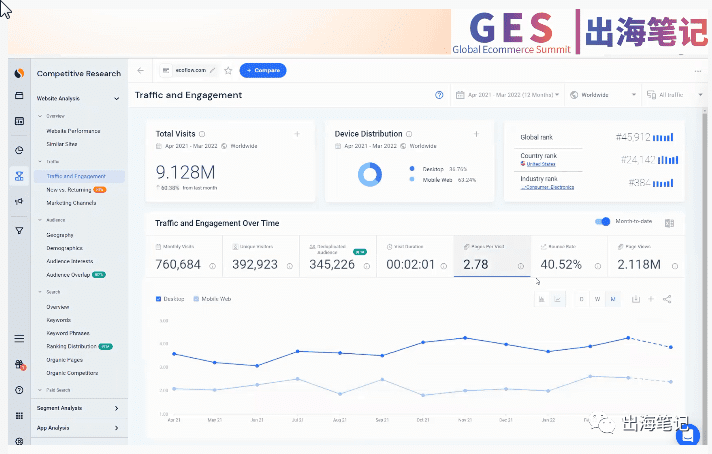
Task: Open the settings gear in sidebar
Action: pyautogui.click(x=19, y=441)
